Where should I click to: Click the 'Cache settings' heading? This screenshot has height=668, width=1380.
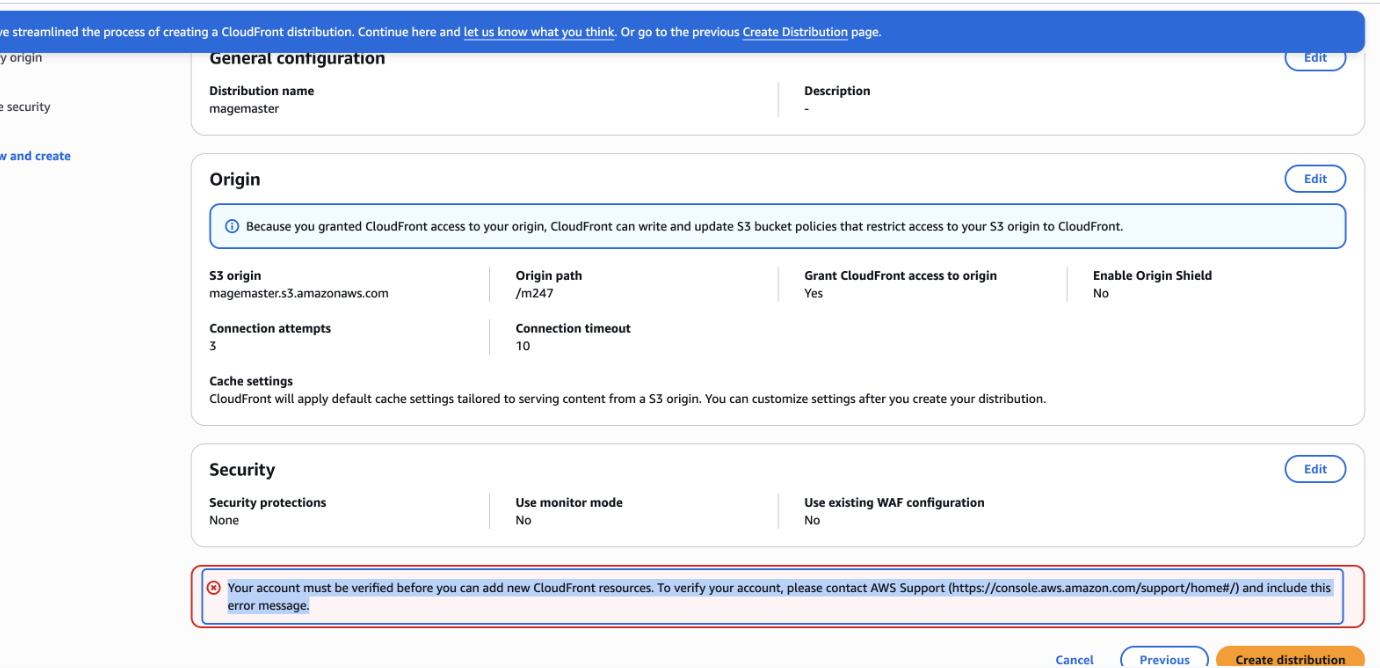(x=251, y=381)
